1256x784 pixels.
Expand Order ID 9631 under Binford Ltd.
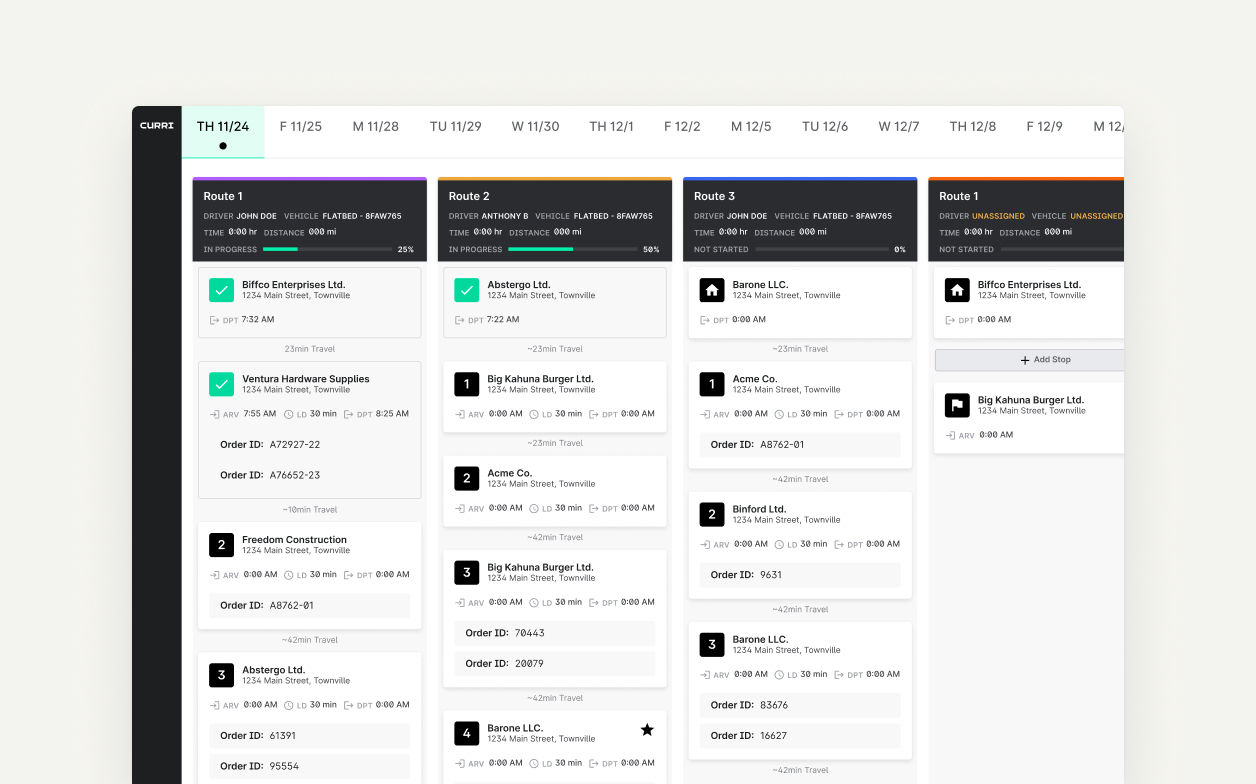[x=800, y=575]
